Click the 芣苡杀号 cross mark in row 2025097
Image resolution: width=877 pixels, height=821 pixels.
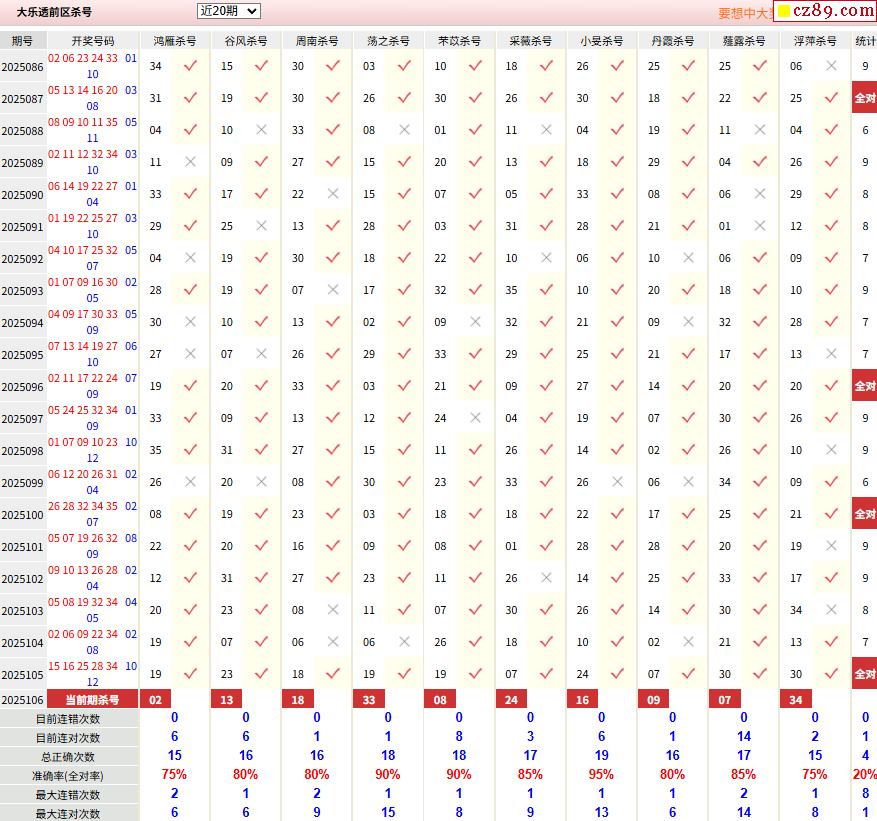(475, 418)
